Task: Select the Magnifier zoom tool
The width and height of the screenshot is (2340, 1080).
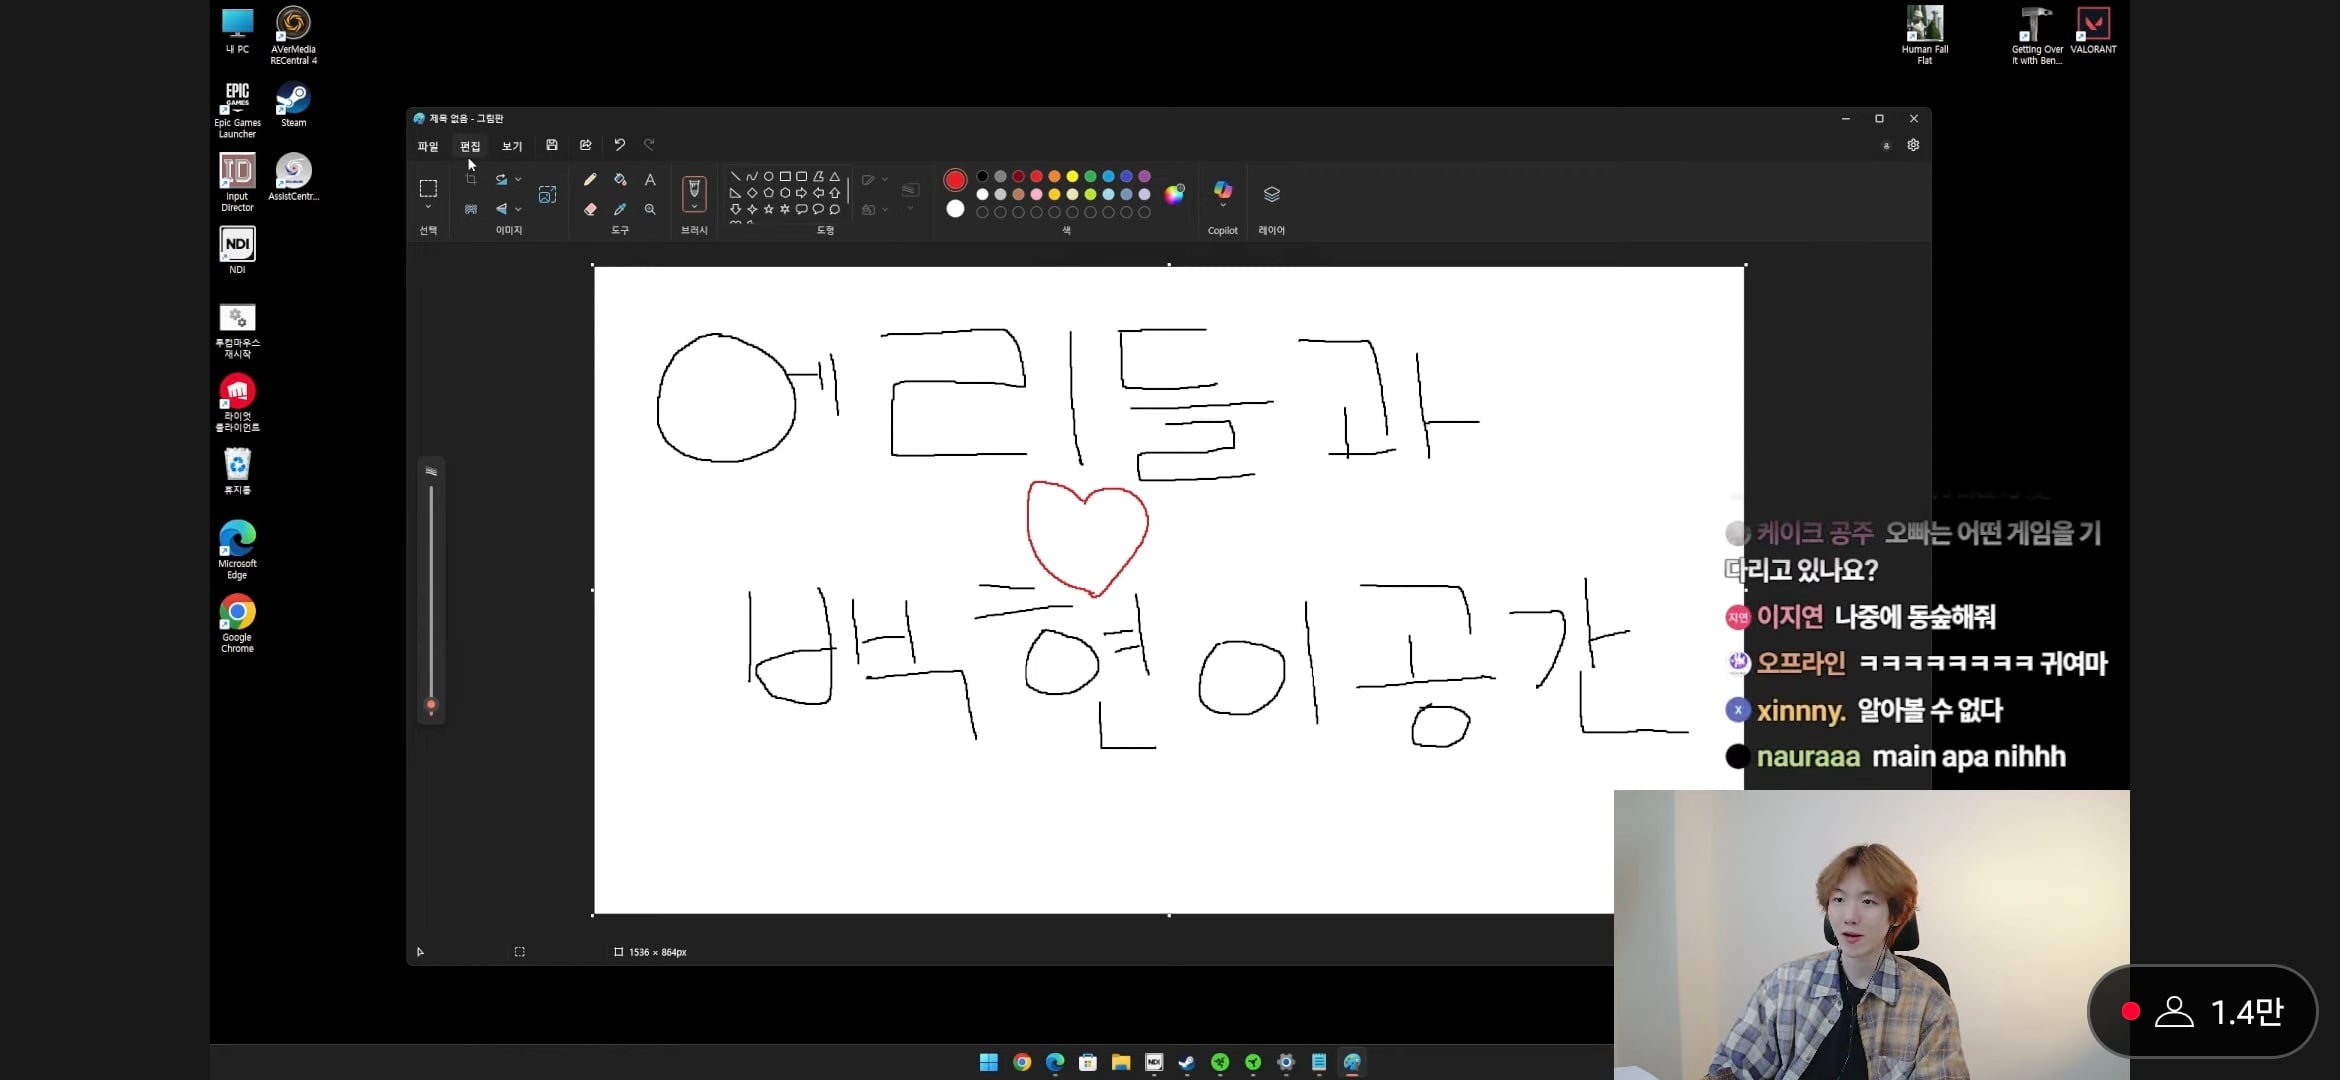Action: 650,209
